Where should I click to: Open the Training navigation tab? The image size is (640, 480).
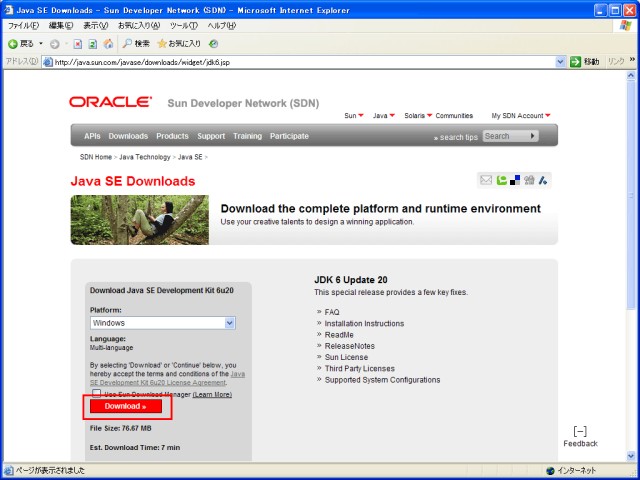pos(247,136)
